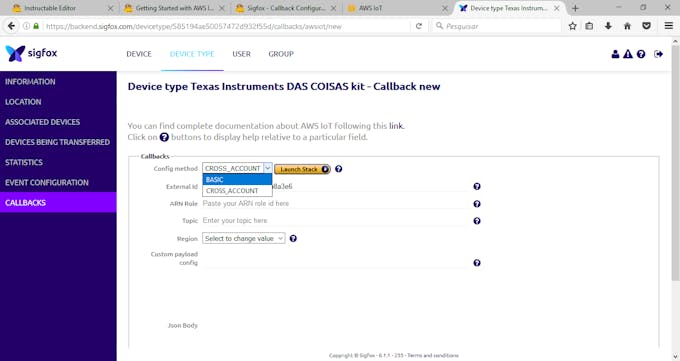
Task: Open the warning alerts triangle icon
Action: 628,54
